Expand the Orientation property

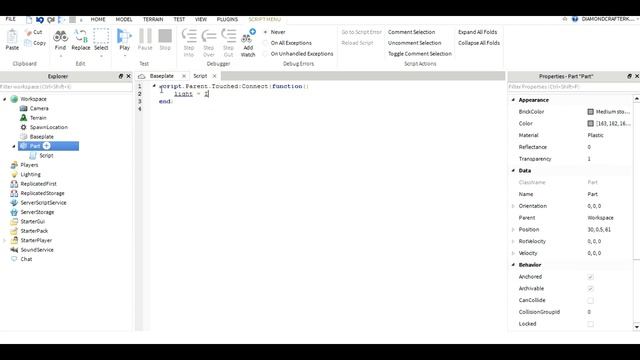click(513, 206)
